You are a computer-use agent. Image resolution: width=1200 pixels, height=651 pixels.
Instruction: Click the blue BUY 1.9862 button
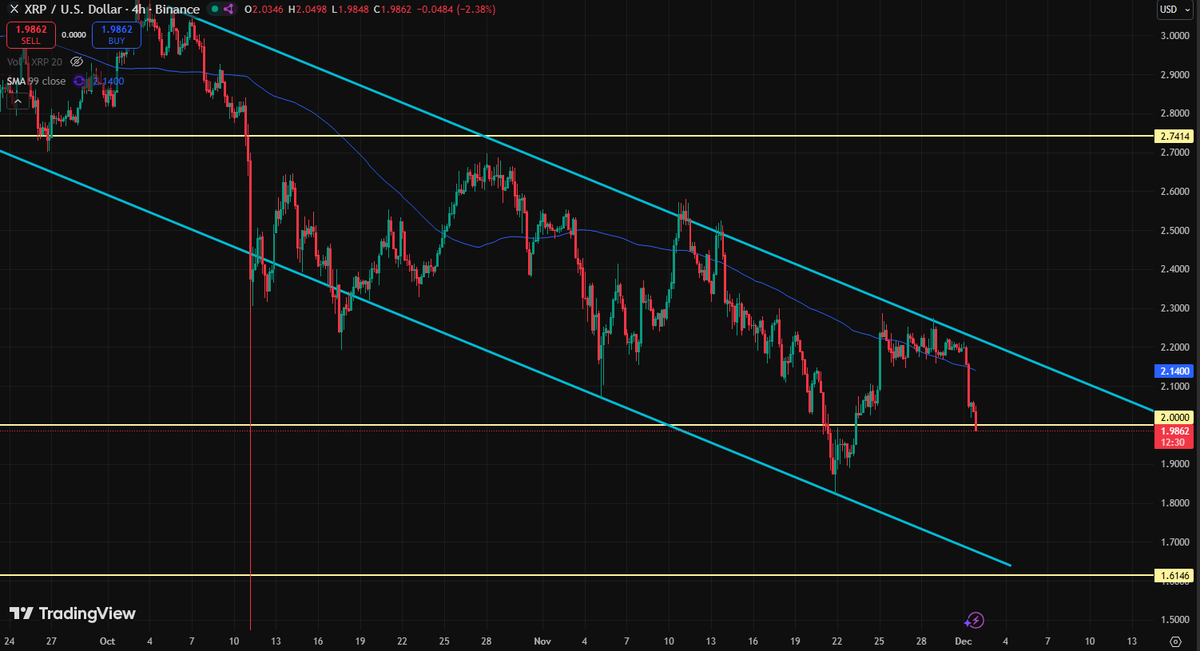coord(117,35)
